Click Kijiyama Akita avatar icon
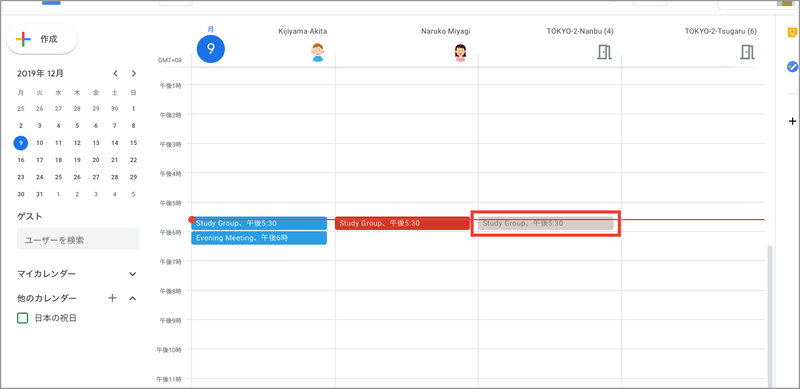Viewport: 800px width, 389px height. (317, 52)
